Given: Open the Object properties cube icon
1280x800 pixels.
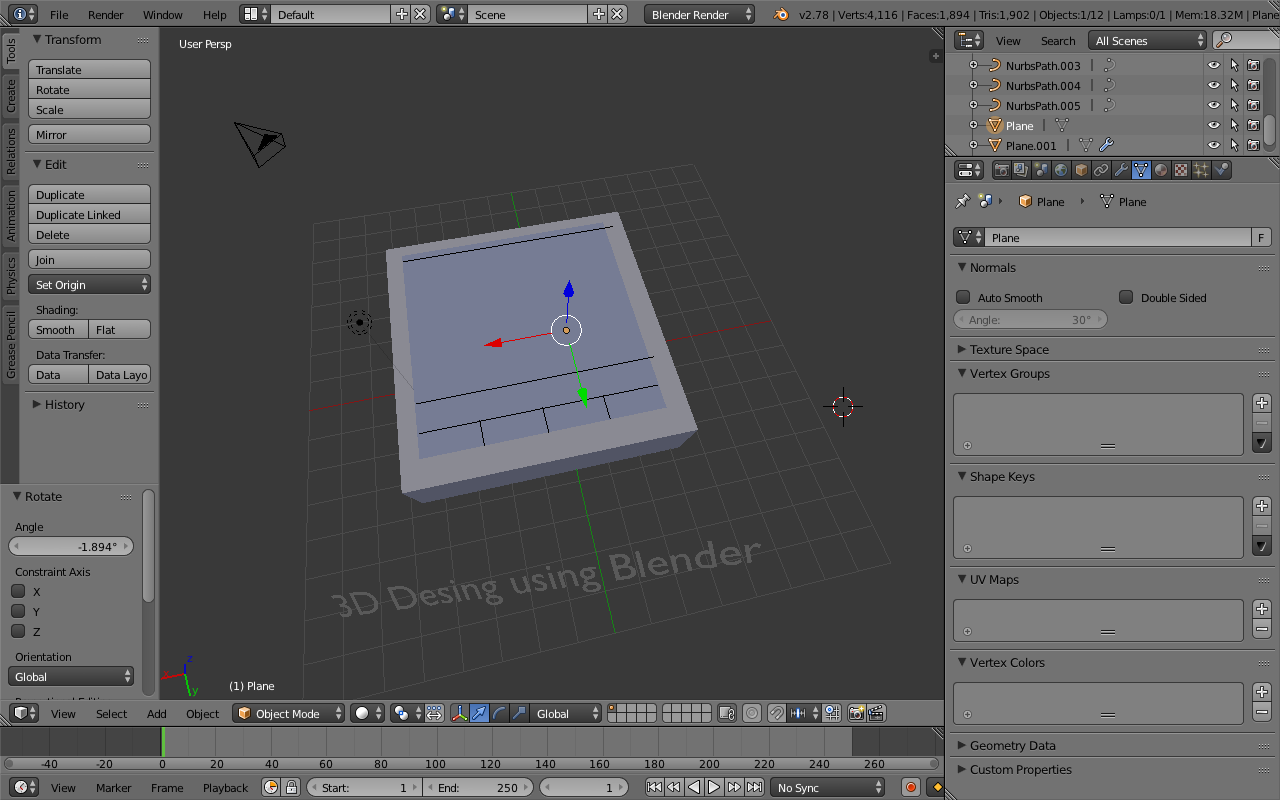Looking at the screenshot, I should [x=1080, y=170].
